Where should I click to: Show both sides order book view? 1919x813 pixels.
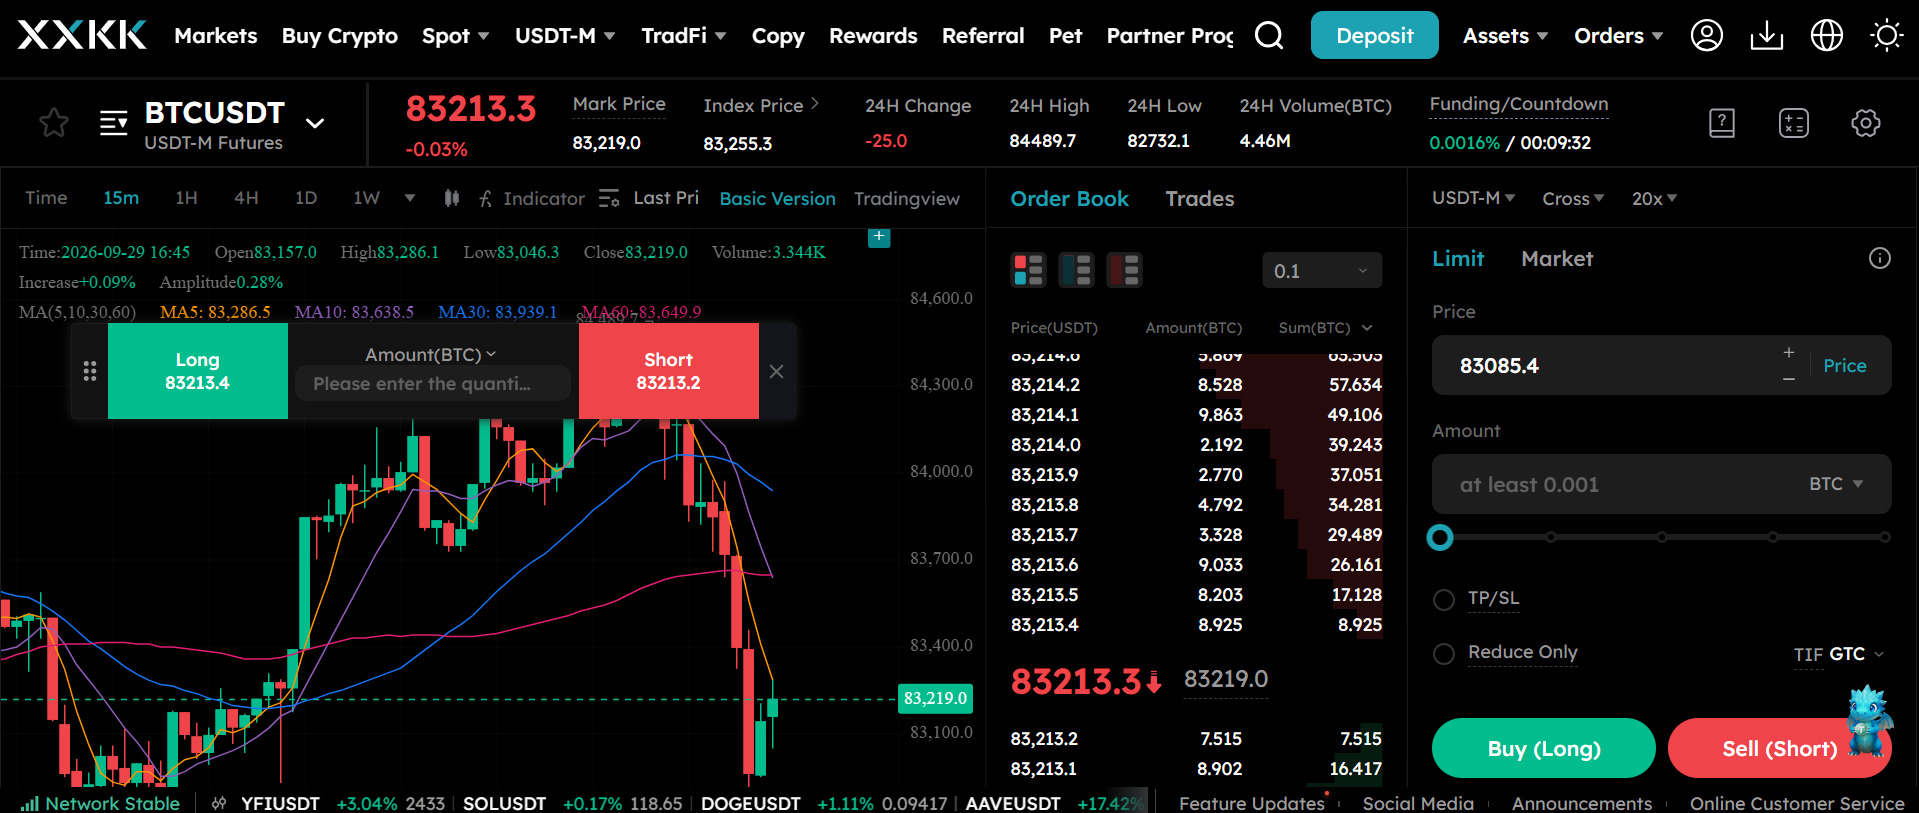1029,270
